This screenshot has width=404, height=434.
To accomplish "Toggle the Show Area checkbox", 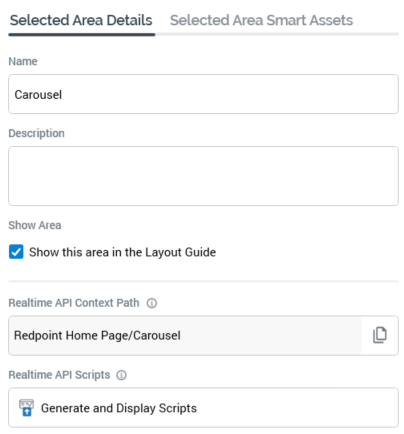I will click(16, 252).
